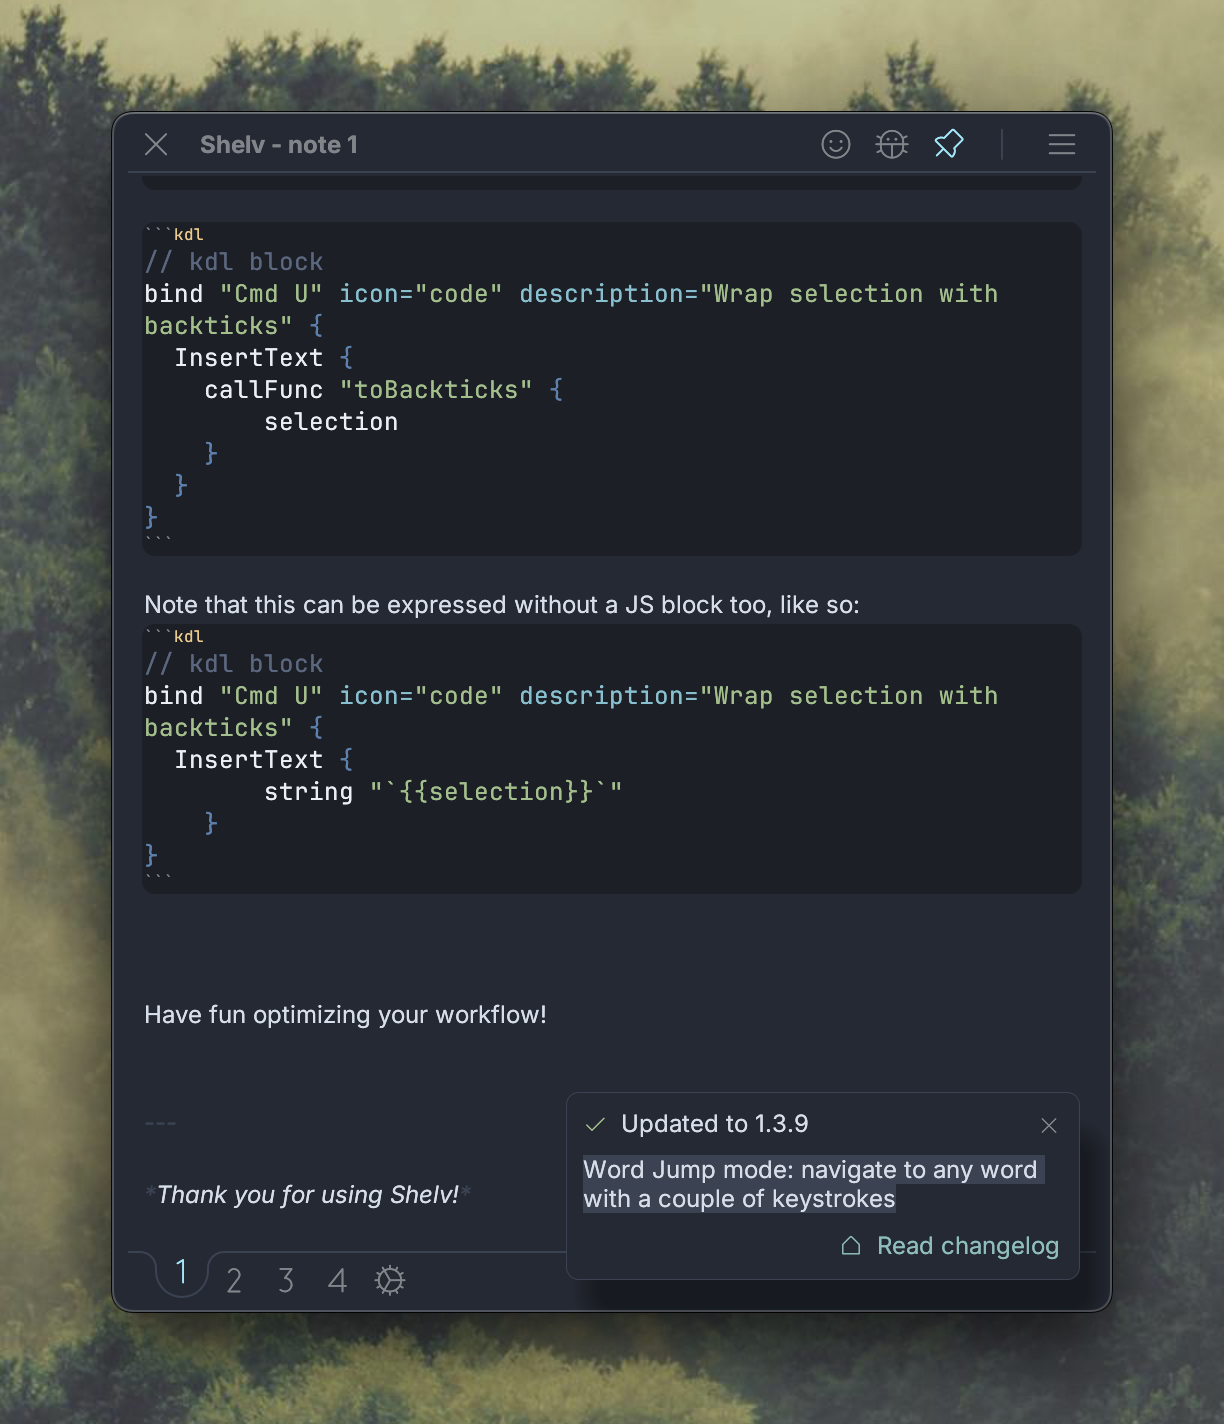1224x1424 pixels.
Task: Place cursor in "Have fun optimizing your workflow!" line
Action: pos(345,1015)
